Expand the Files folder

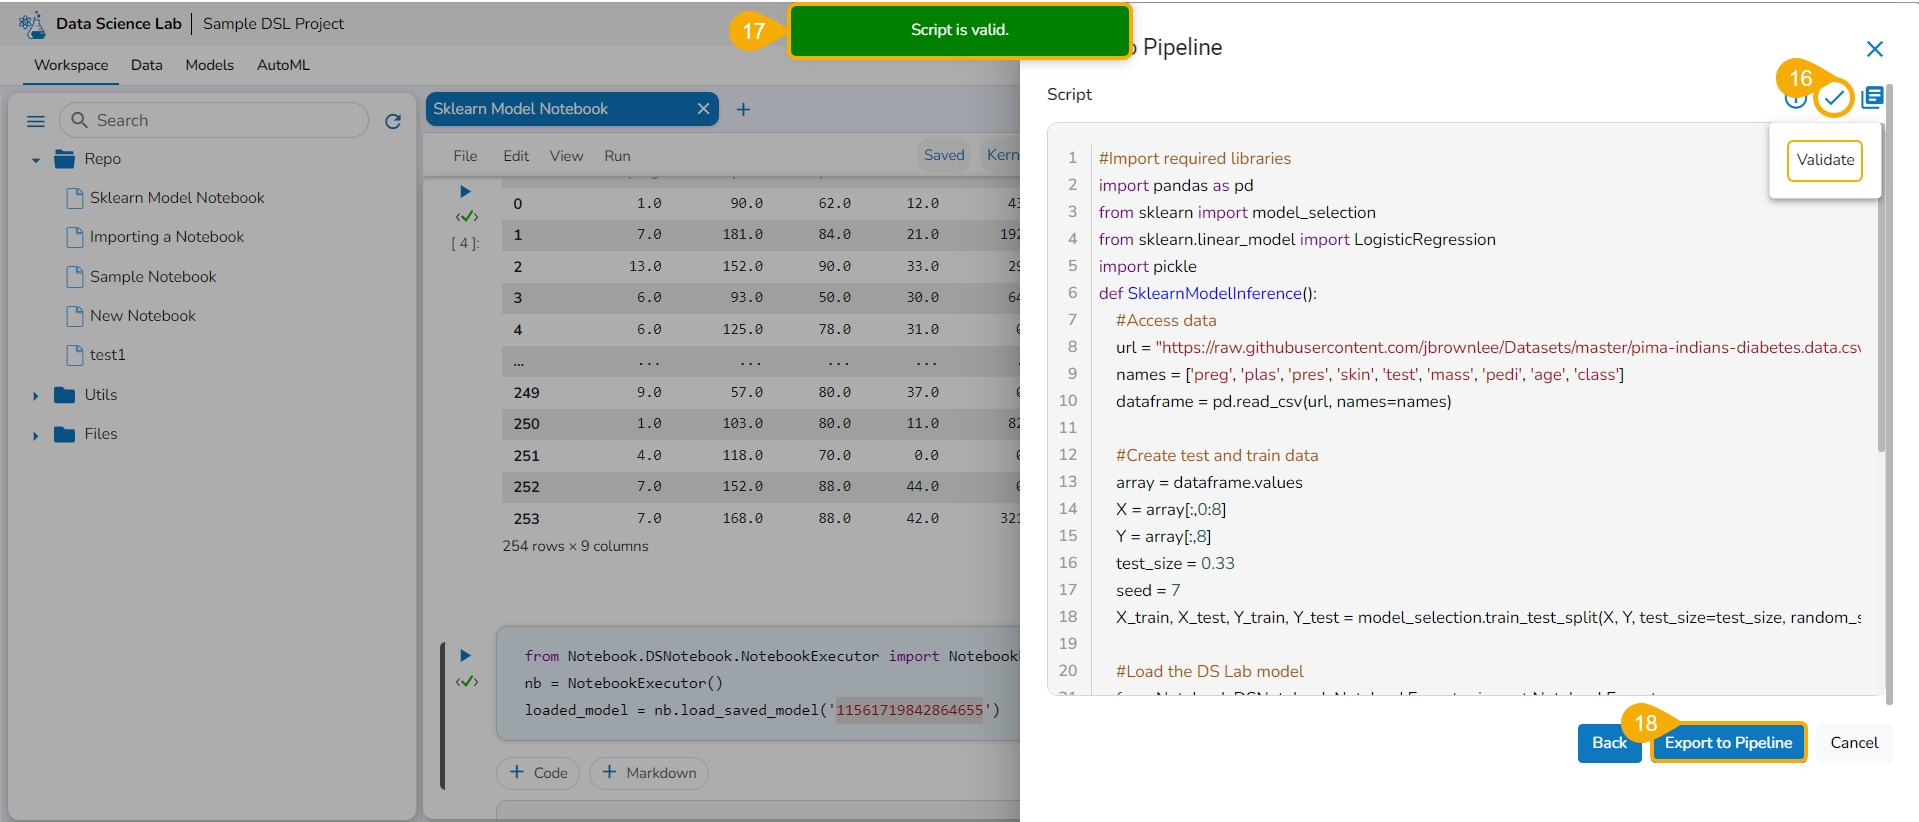(36, 435)
